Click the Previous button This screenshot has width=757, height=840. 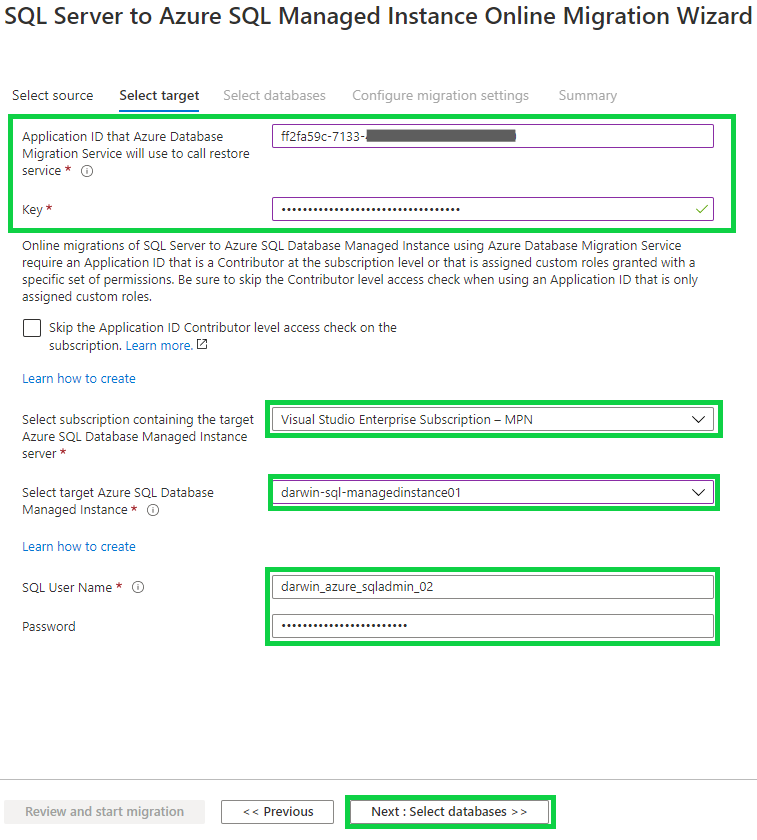(278, 812)
